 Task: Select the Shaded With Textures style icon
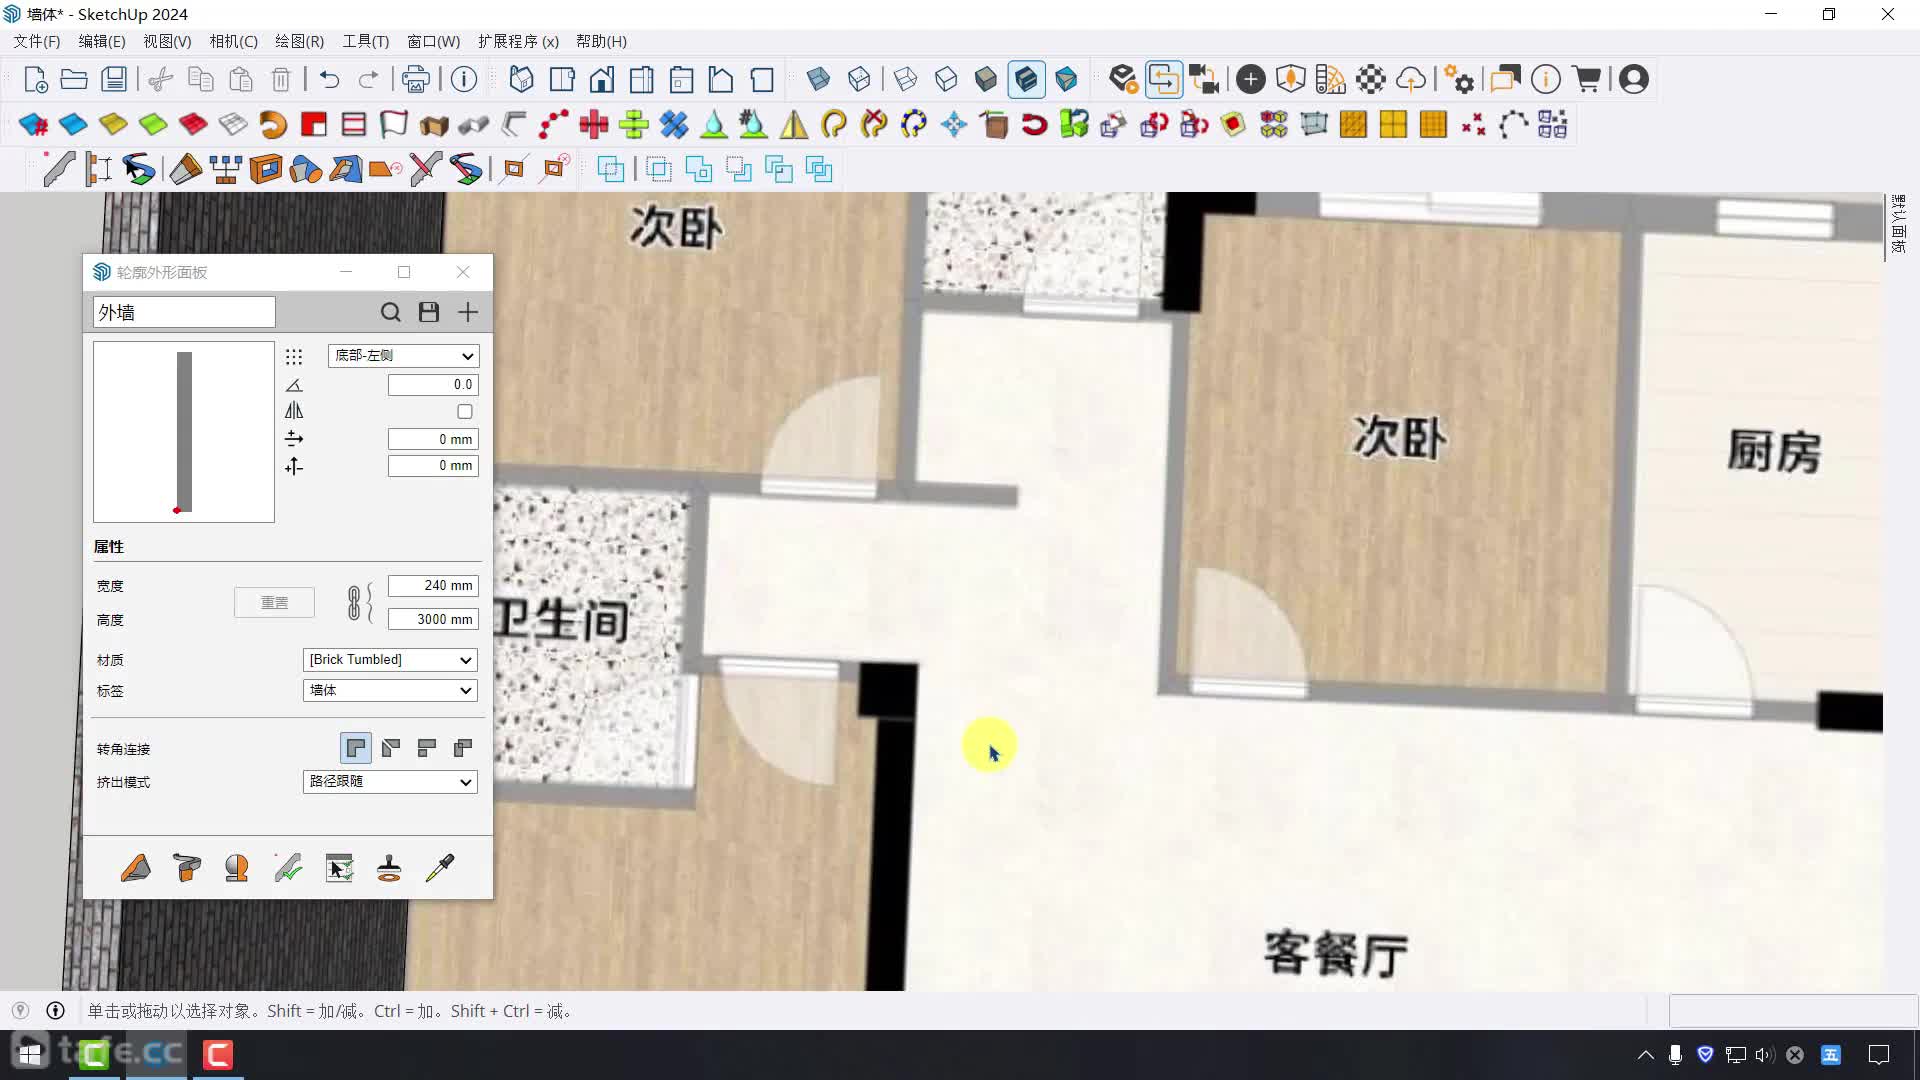click(x=1027, y=79)
